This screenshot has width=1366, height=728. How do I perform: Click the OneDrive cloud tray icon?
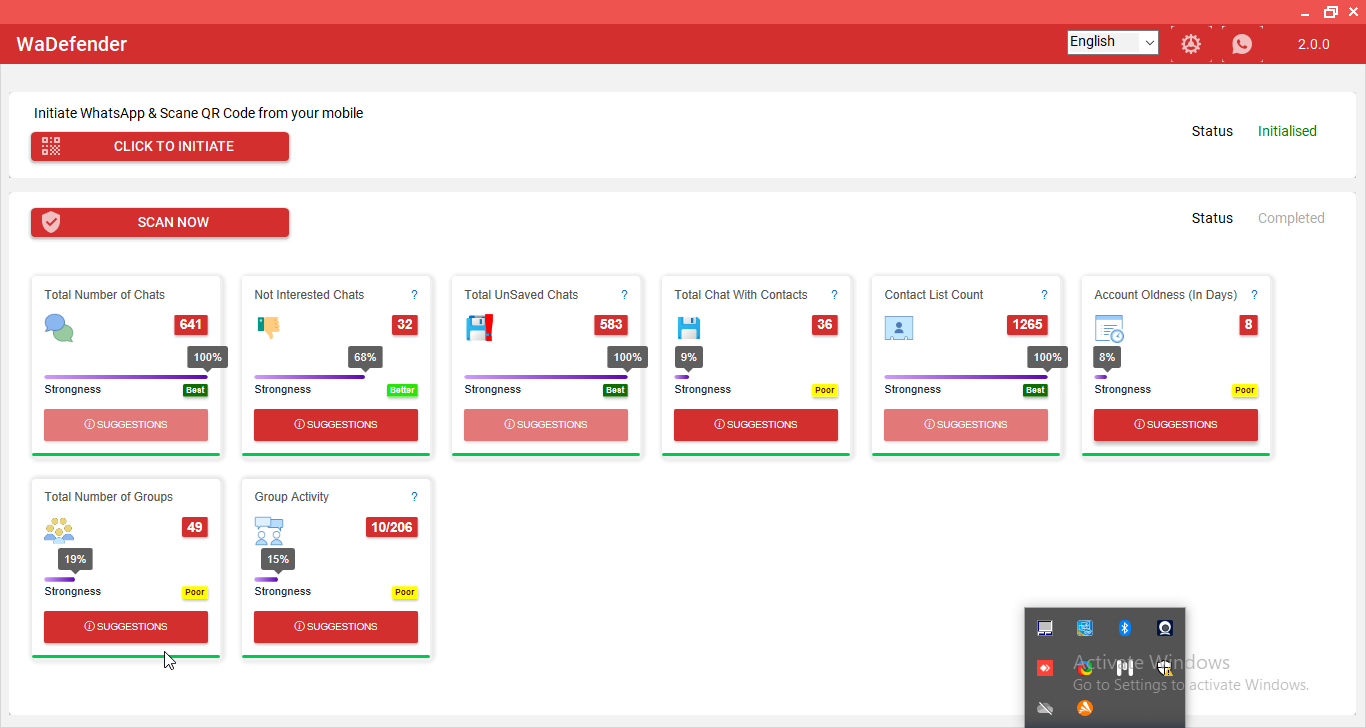(1045, 708)
